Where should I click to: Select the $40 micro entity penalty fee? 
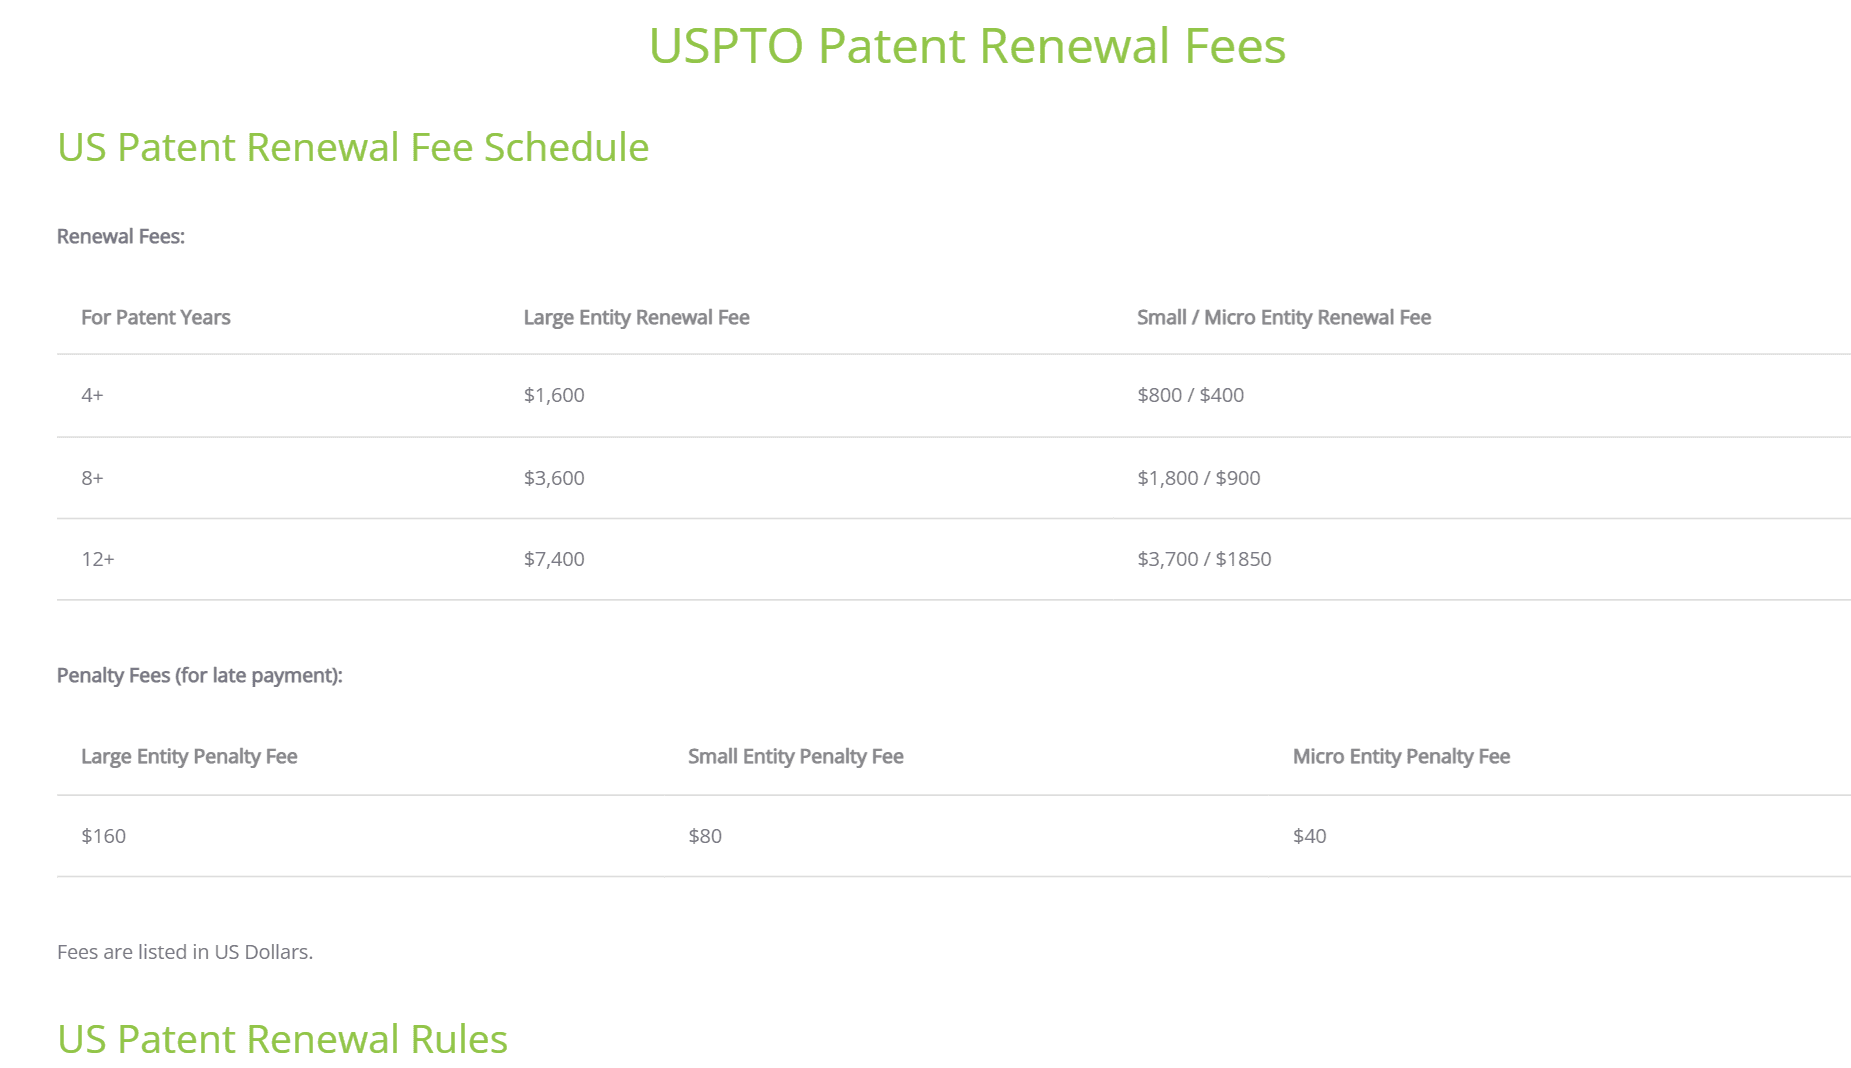(x=1310, y=836)
